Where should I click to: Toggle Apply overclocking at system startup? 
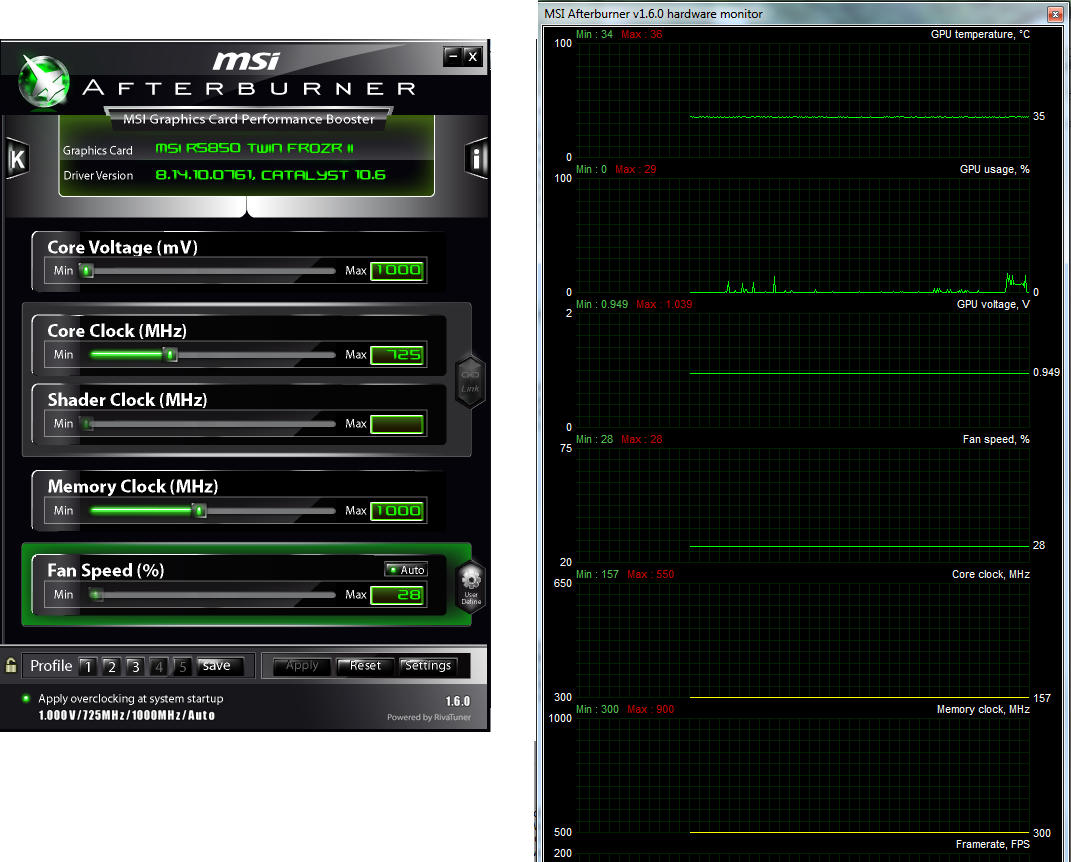pyautogui.click(x=26, y=698)
